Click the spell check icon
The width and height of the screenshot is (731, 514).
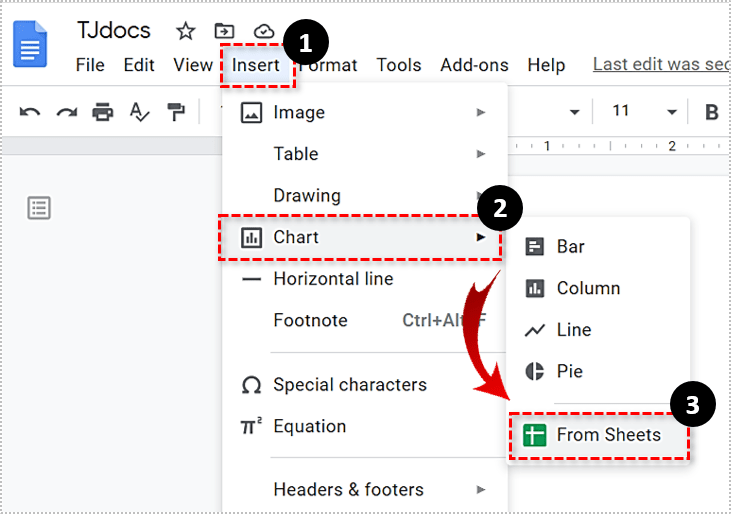(139, 112)
